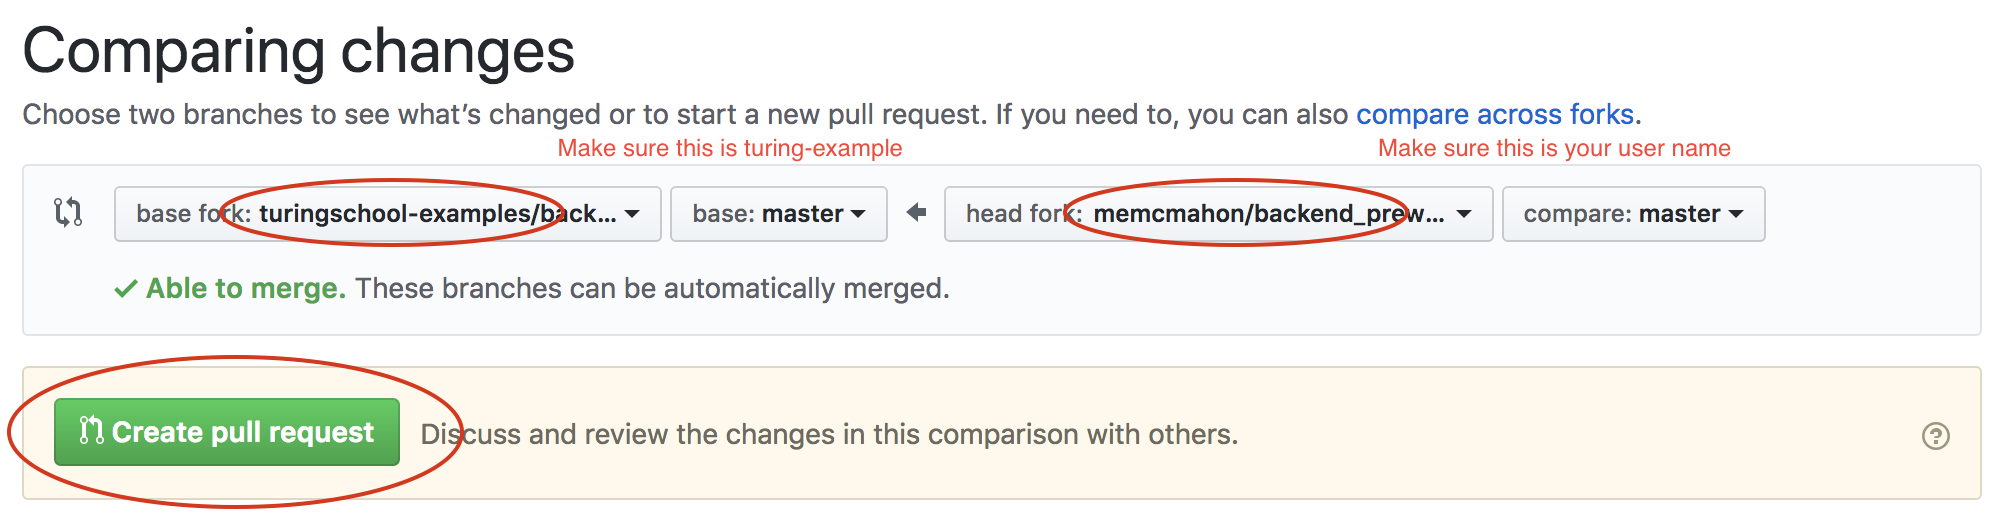Click the caret next to compare: master
The image size is (2004, 522).
1736,214
